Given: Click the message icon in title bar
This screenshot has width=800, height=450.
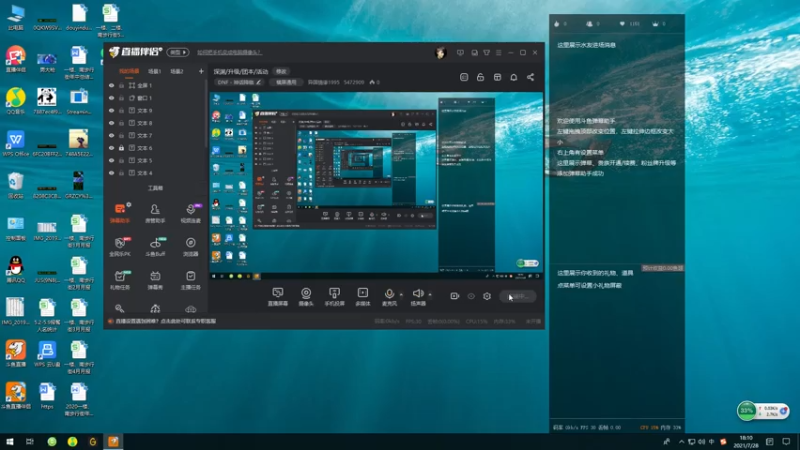Looking at the screenshot, I should 460,53.
